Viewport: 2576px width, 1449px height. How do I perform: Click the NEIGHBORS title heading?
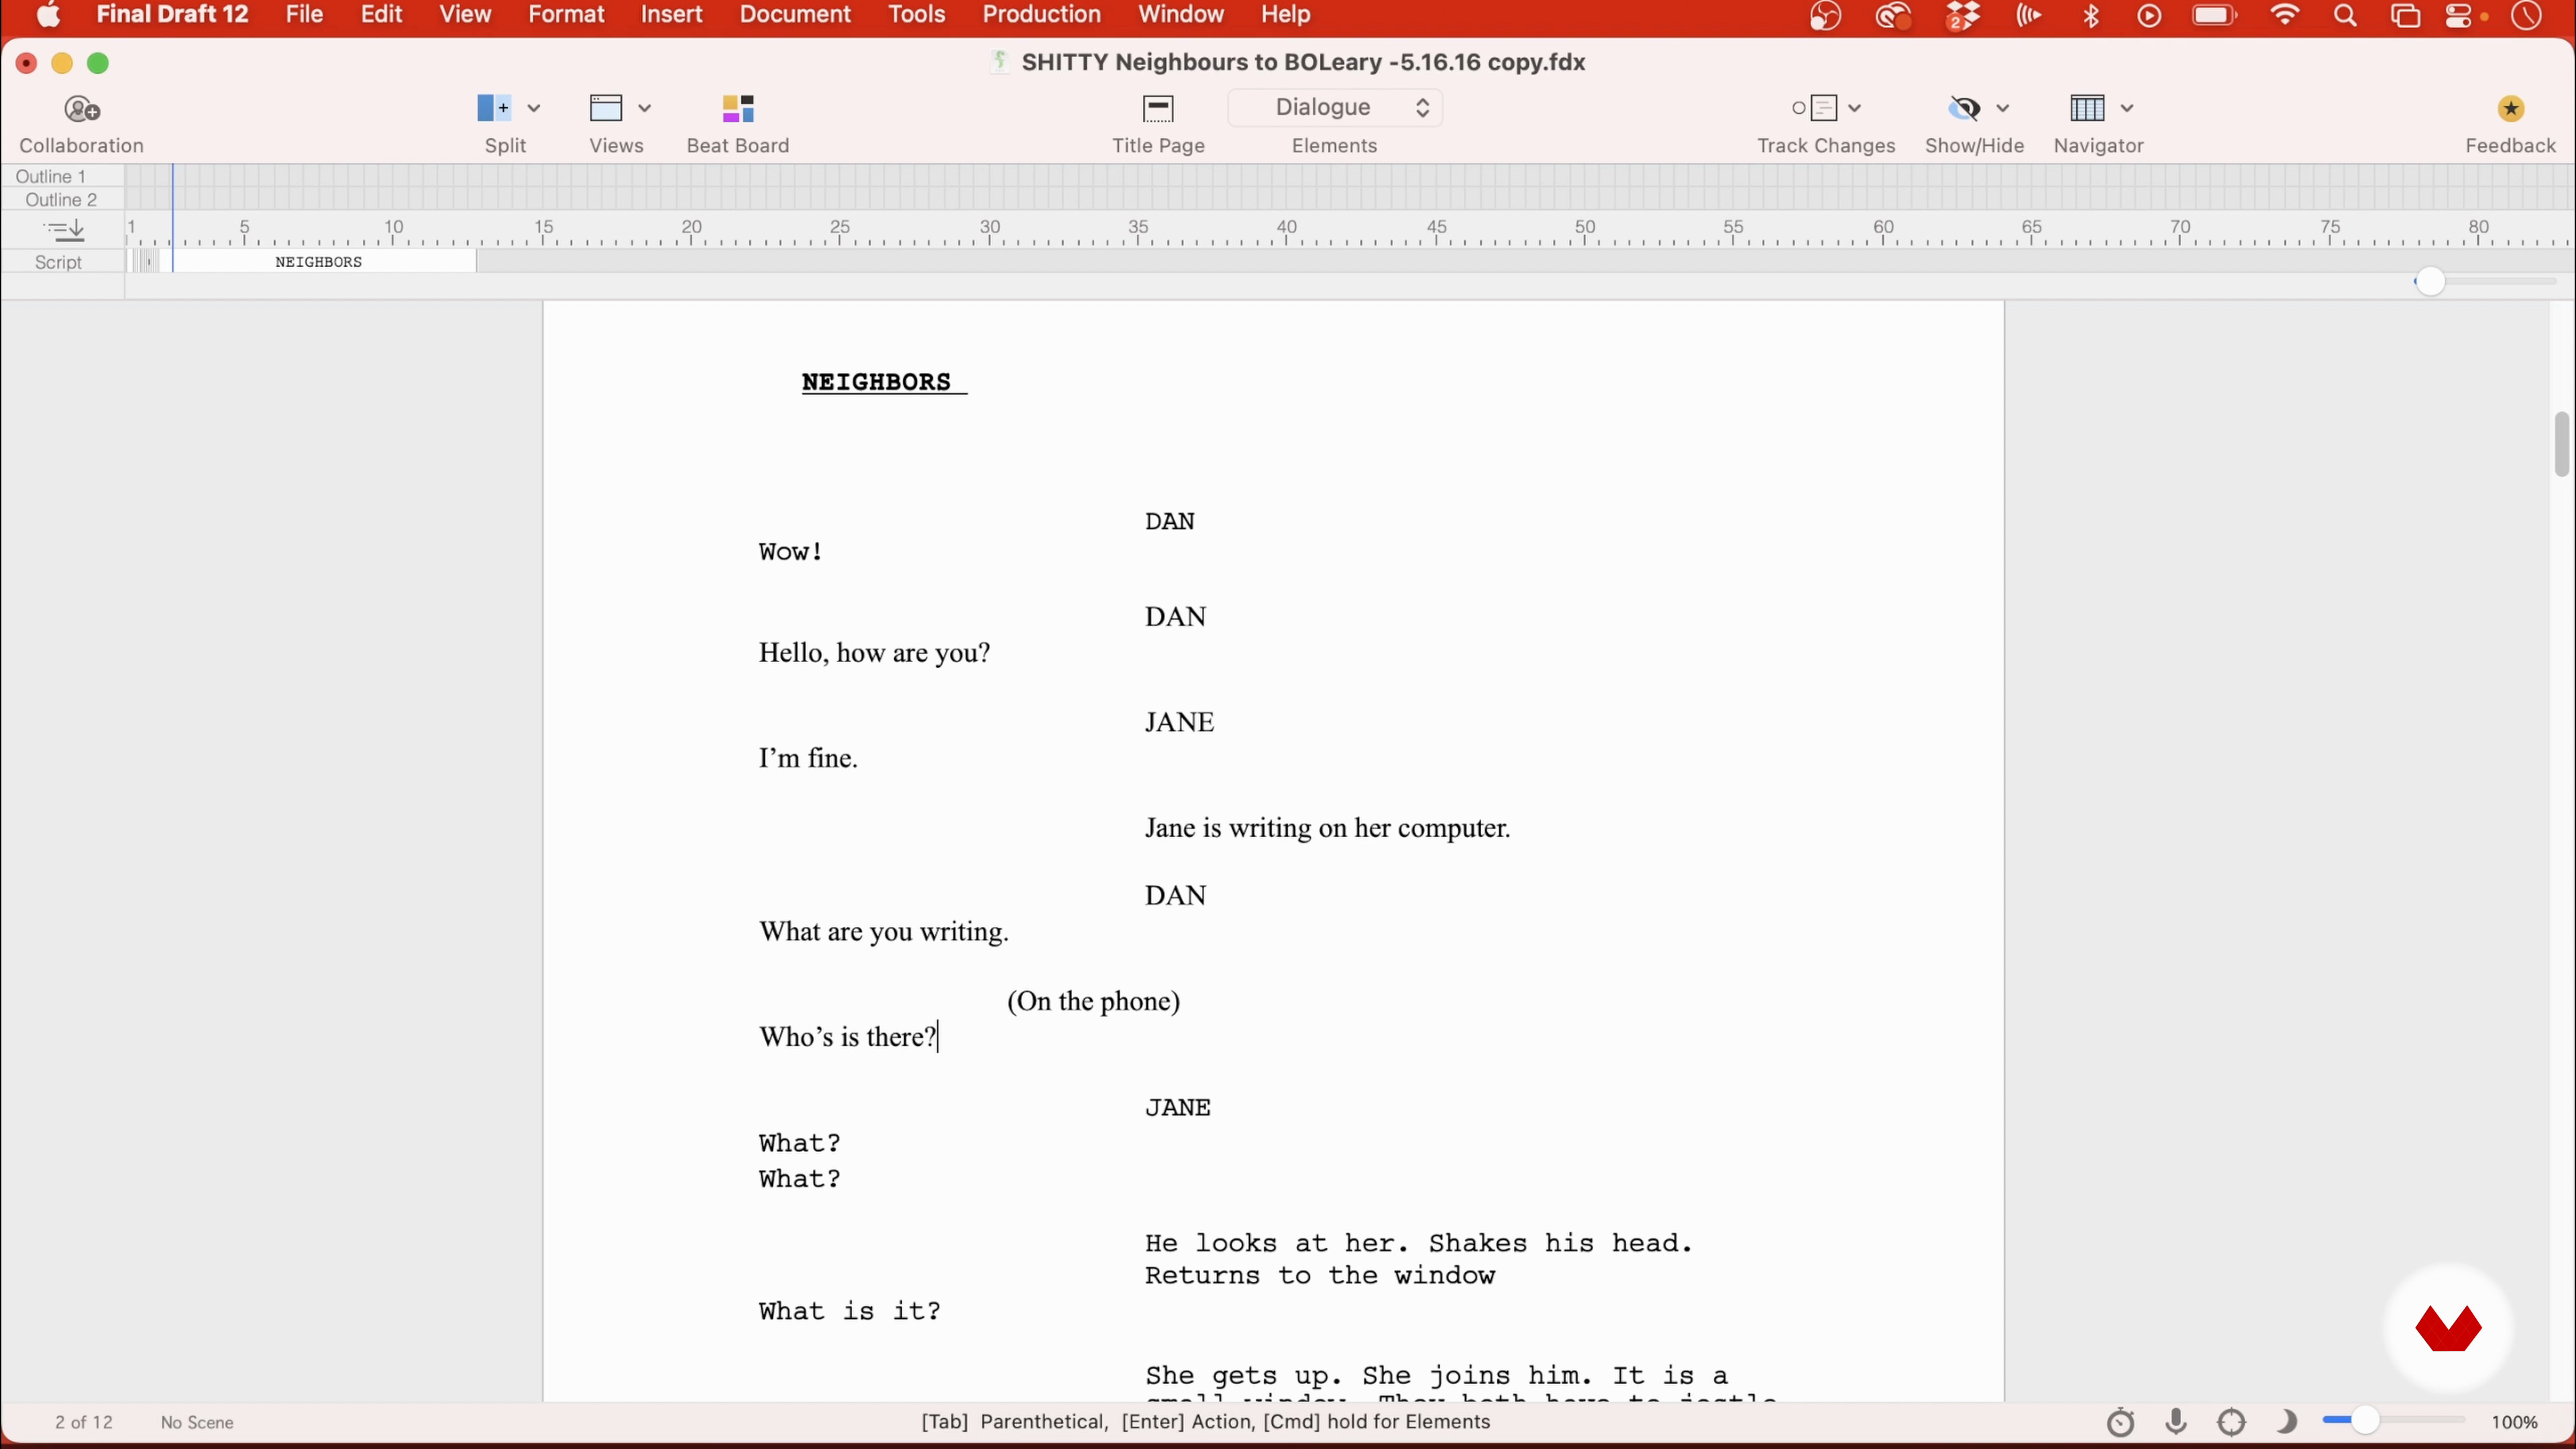884,382
